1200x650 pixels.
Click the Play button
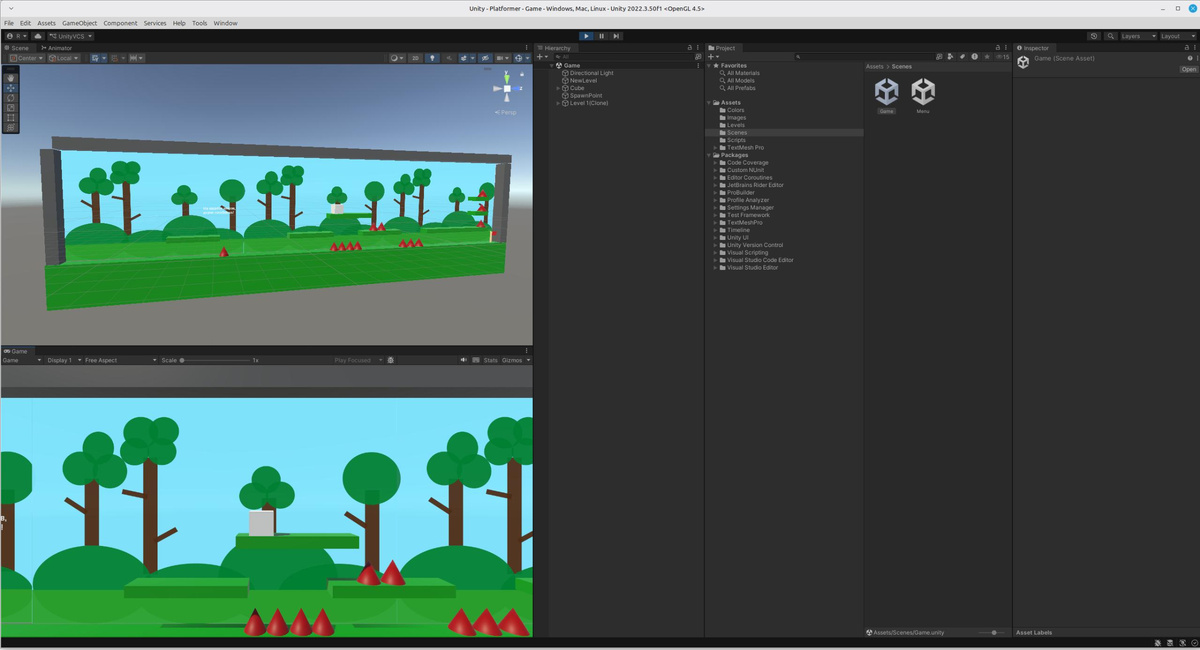[586, 36]
